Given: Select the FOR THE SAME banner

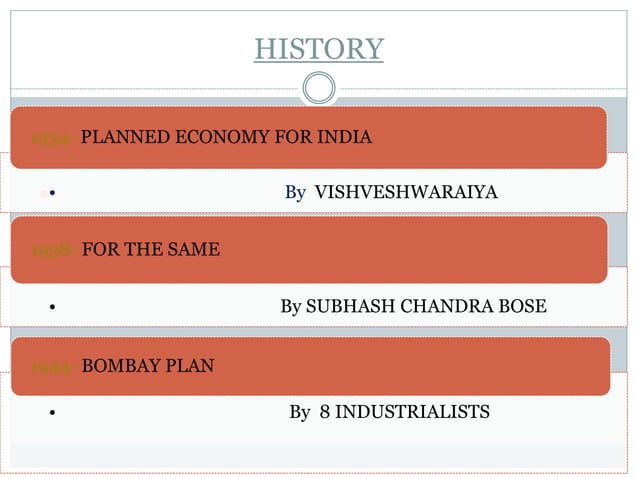Looking at the screenshot, I should (309, 250).
